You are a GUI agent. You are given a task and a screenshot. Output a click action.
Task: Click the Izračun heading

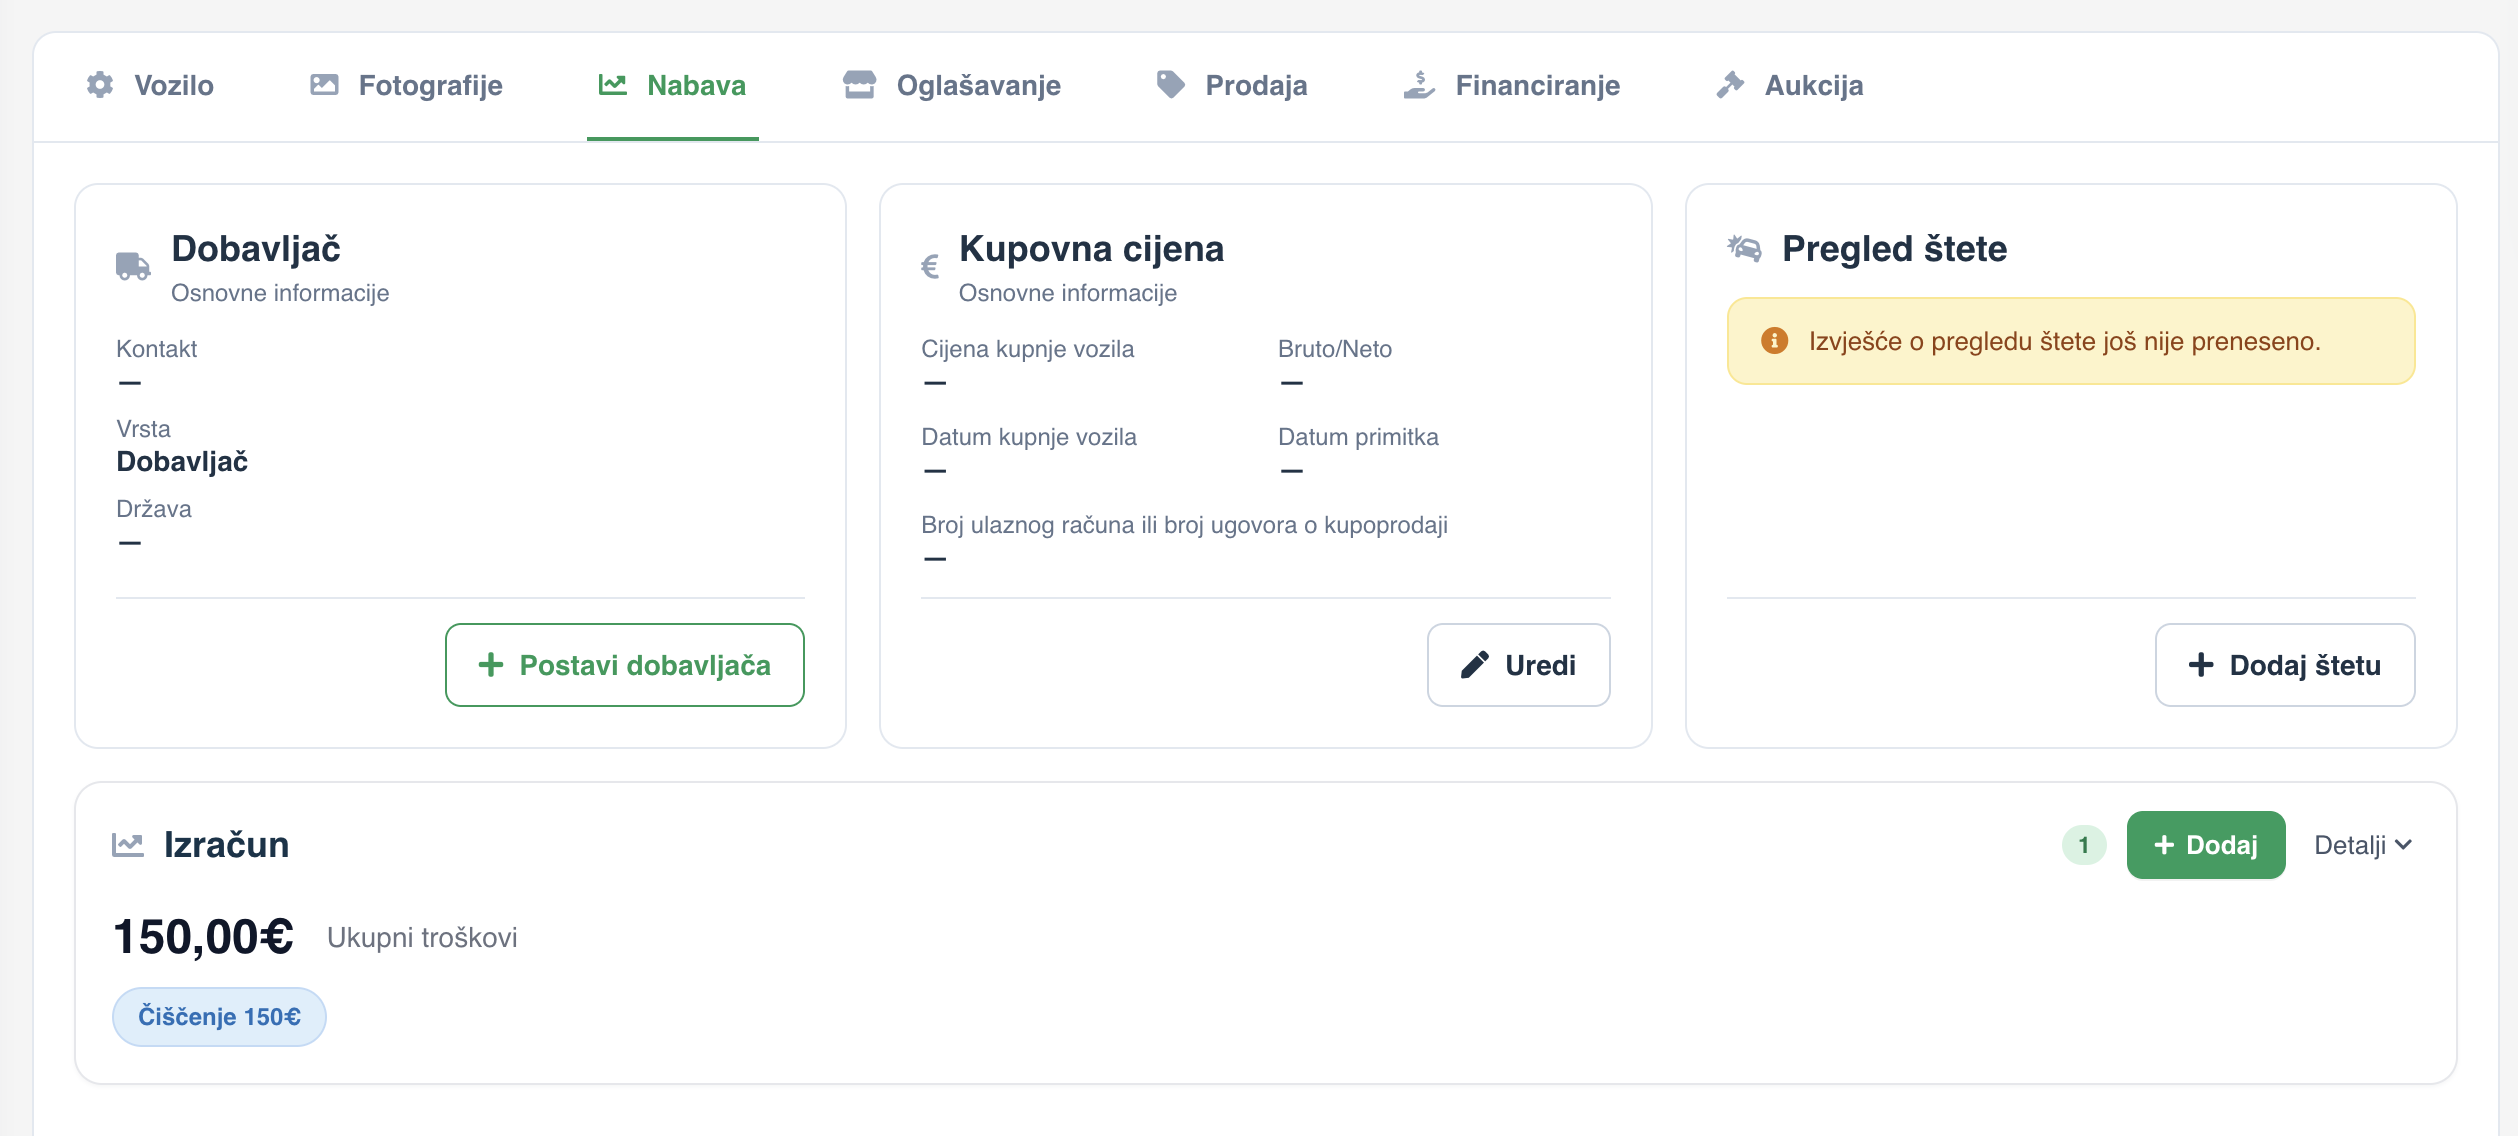[226, 845]
